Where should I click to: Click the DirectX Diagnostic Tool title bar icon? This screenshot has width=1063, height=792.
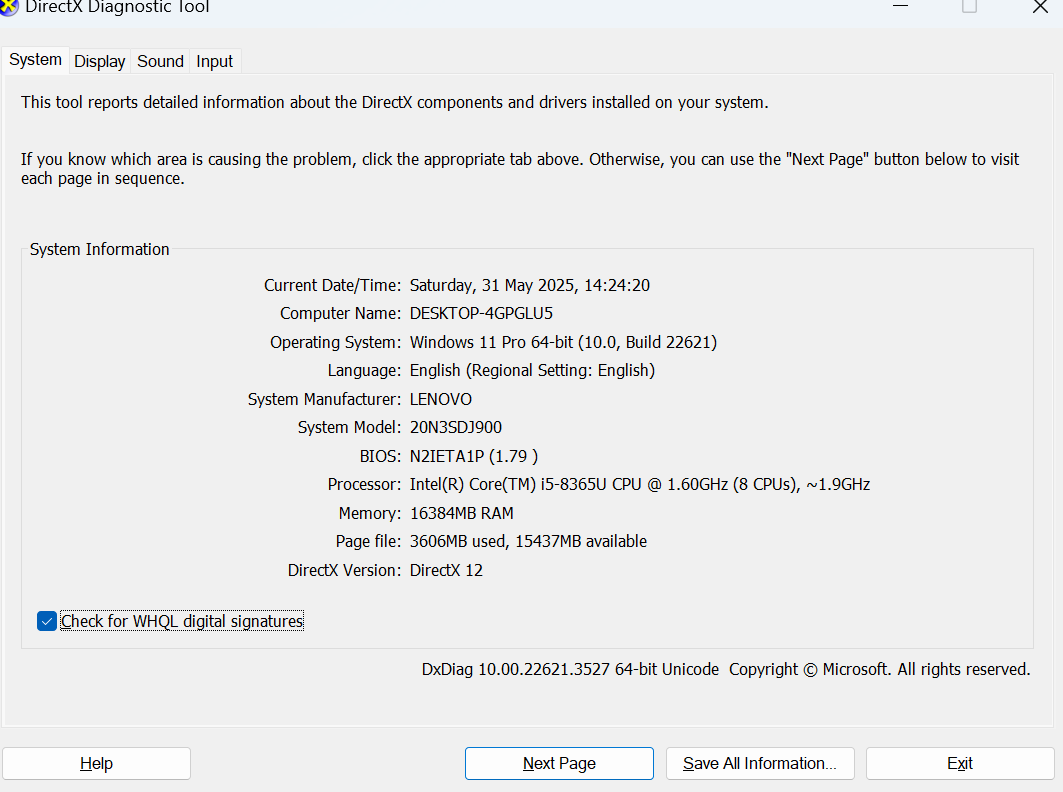click(11, 8)
